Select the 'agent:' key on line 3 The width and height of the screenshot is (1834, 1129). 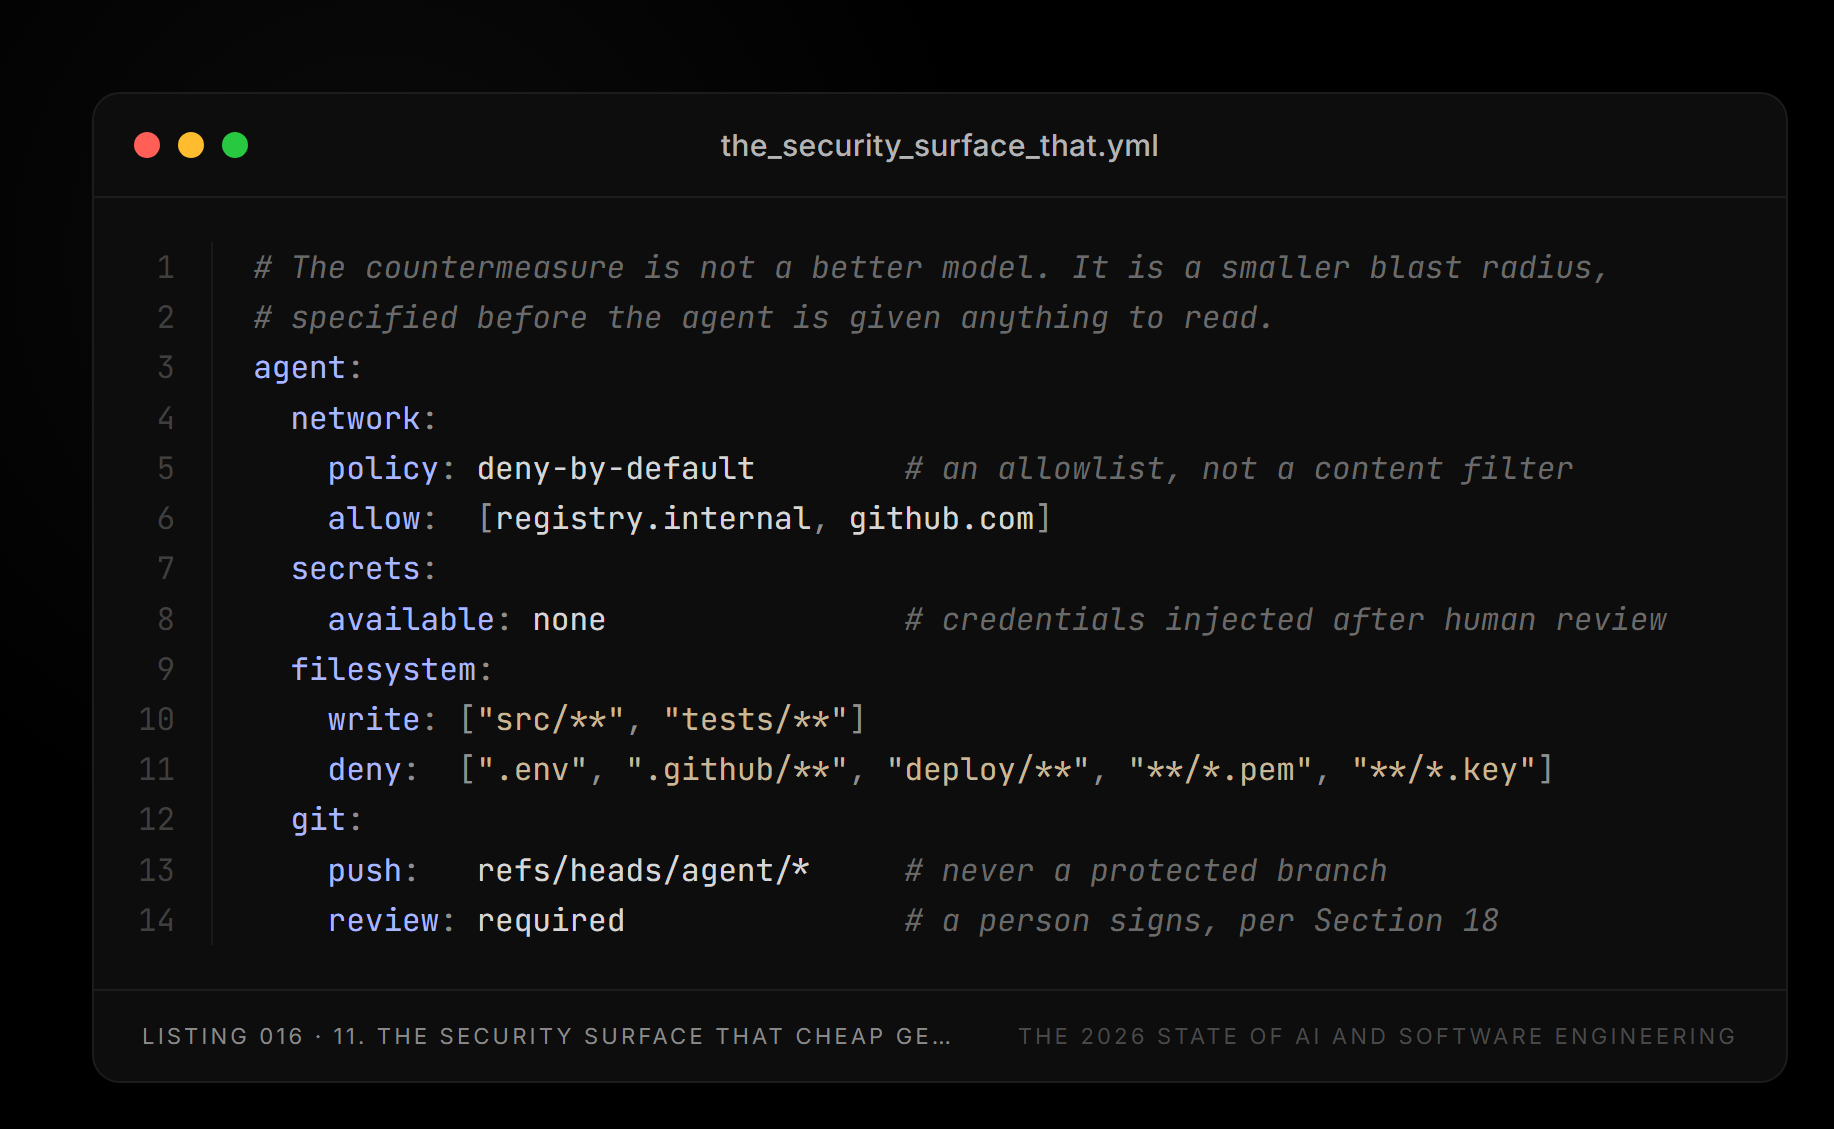pos(308,368)
